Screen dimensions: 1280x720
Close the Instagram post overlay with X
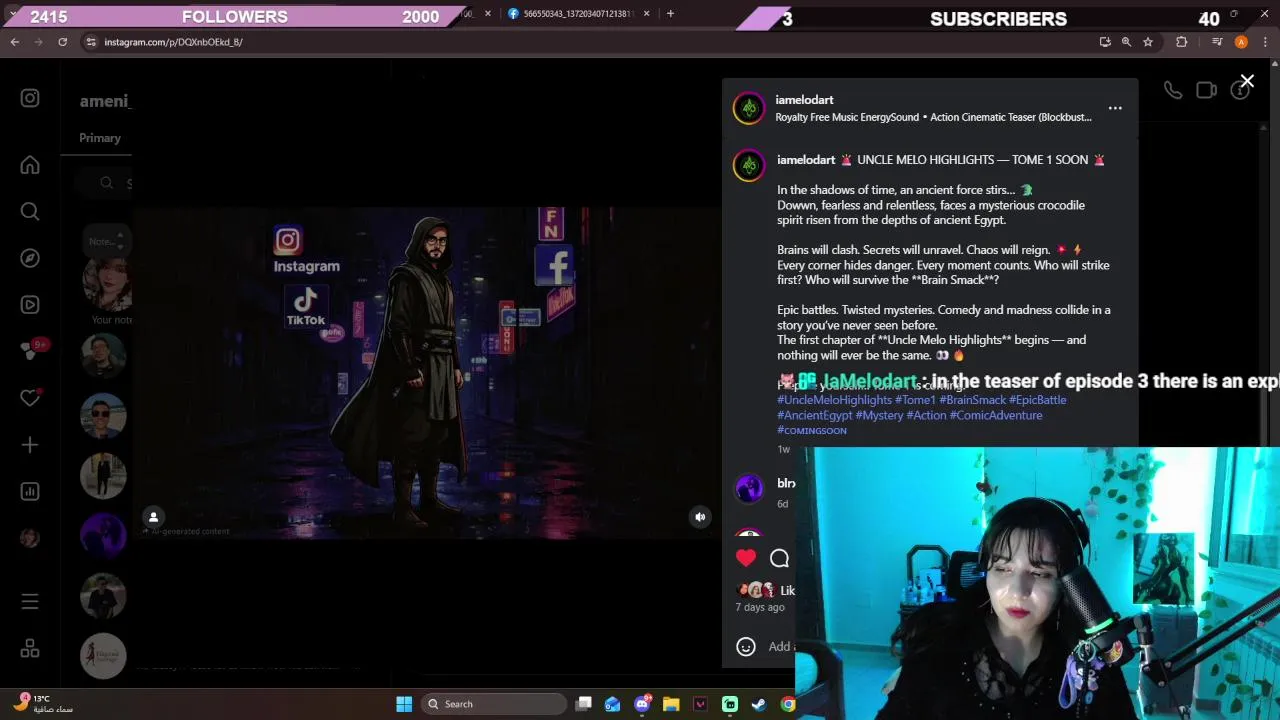(1247, 81)
